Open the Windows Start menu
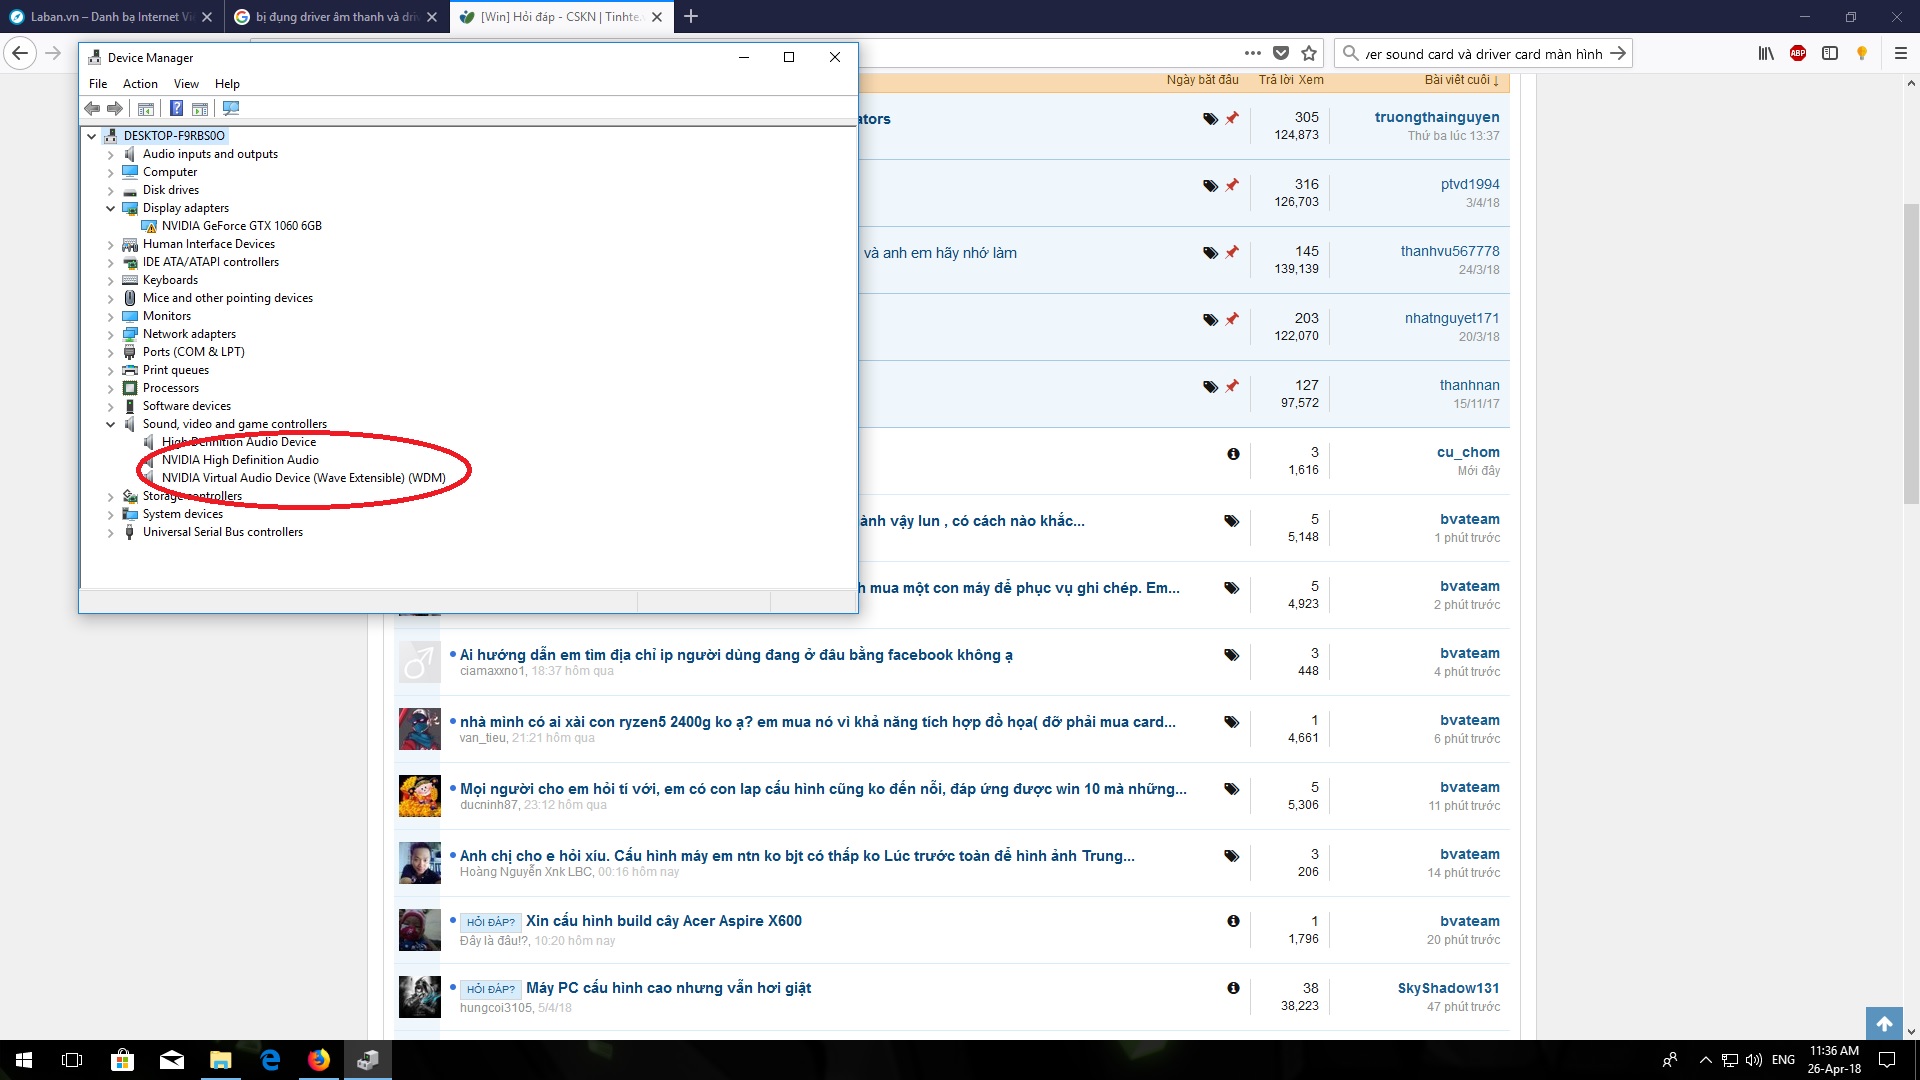 click(x=24, y=1060)
